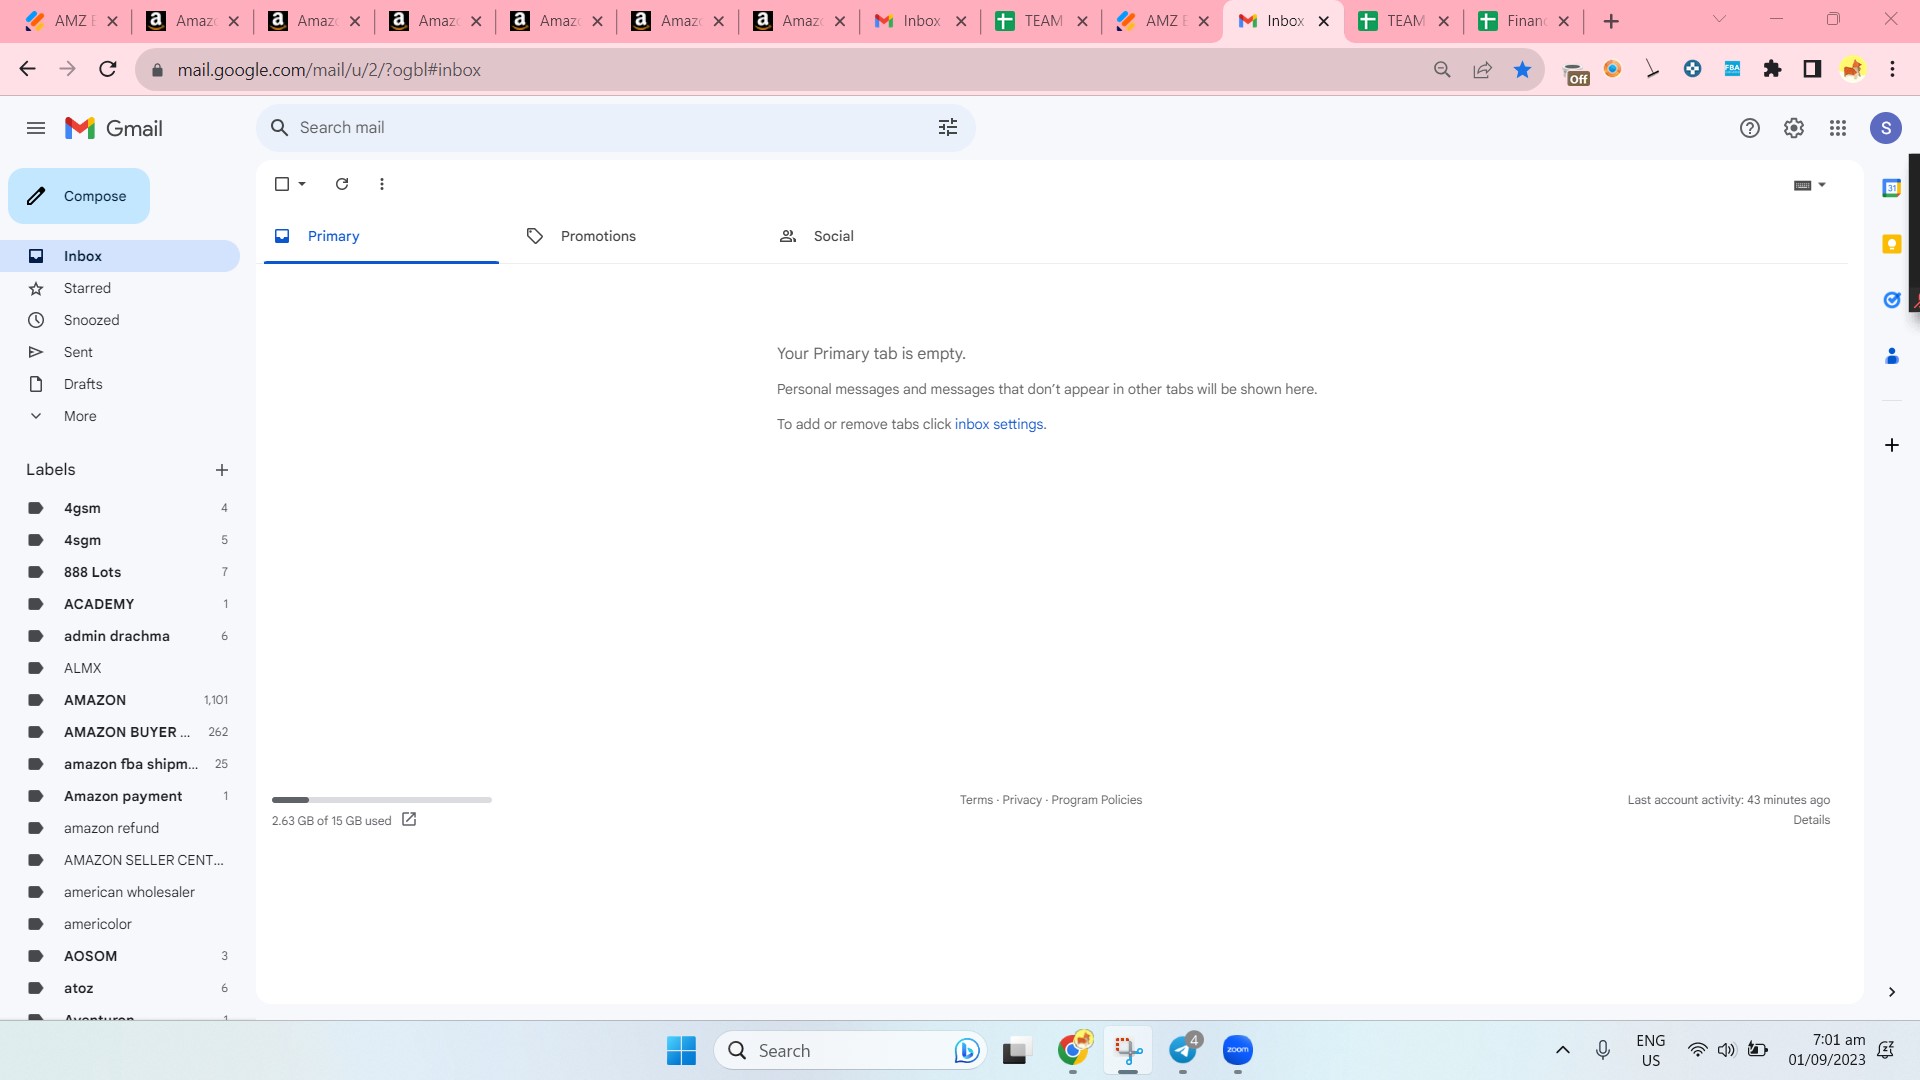
Task: Open Snoozed messages
Action: [x=120, y=320]
